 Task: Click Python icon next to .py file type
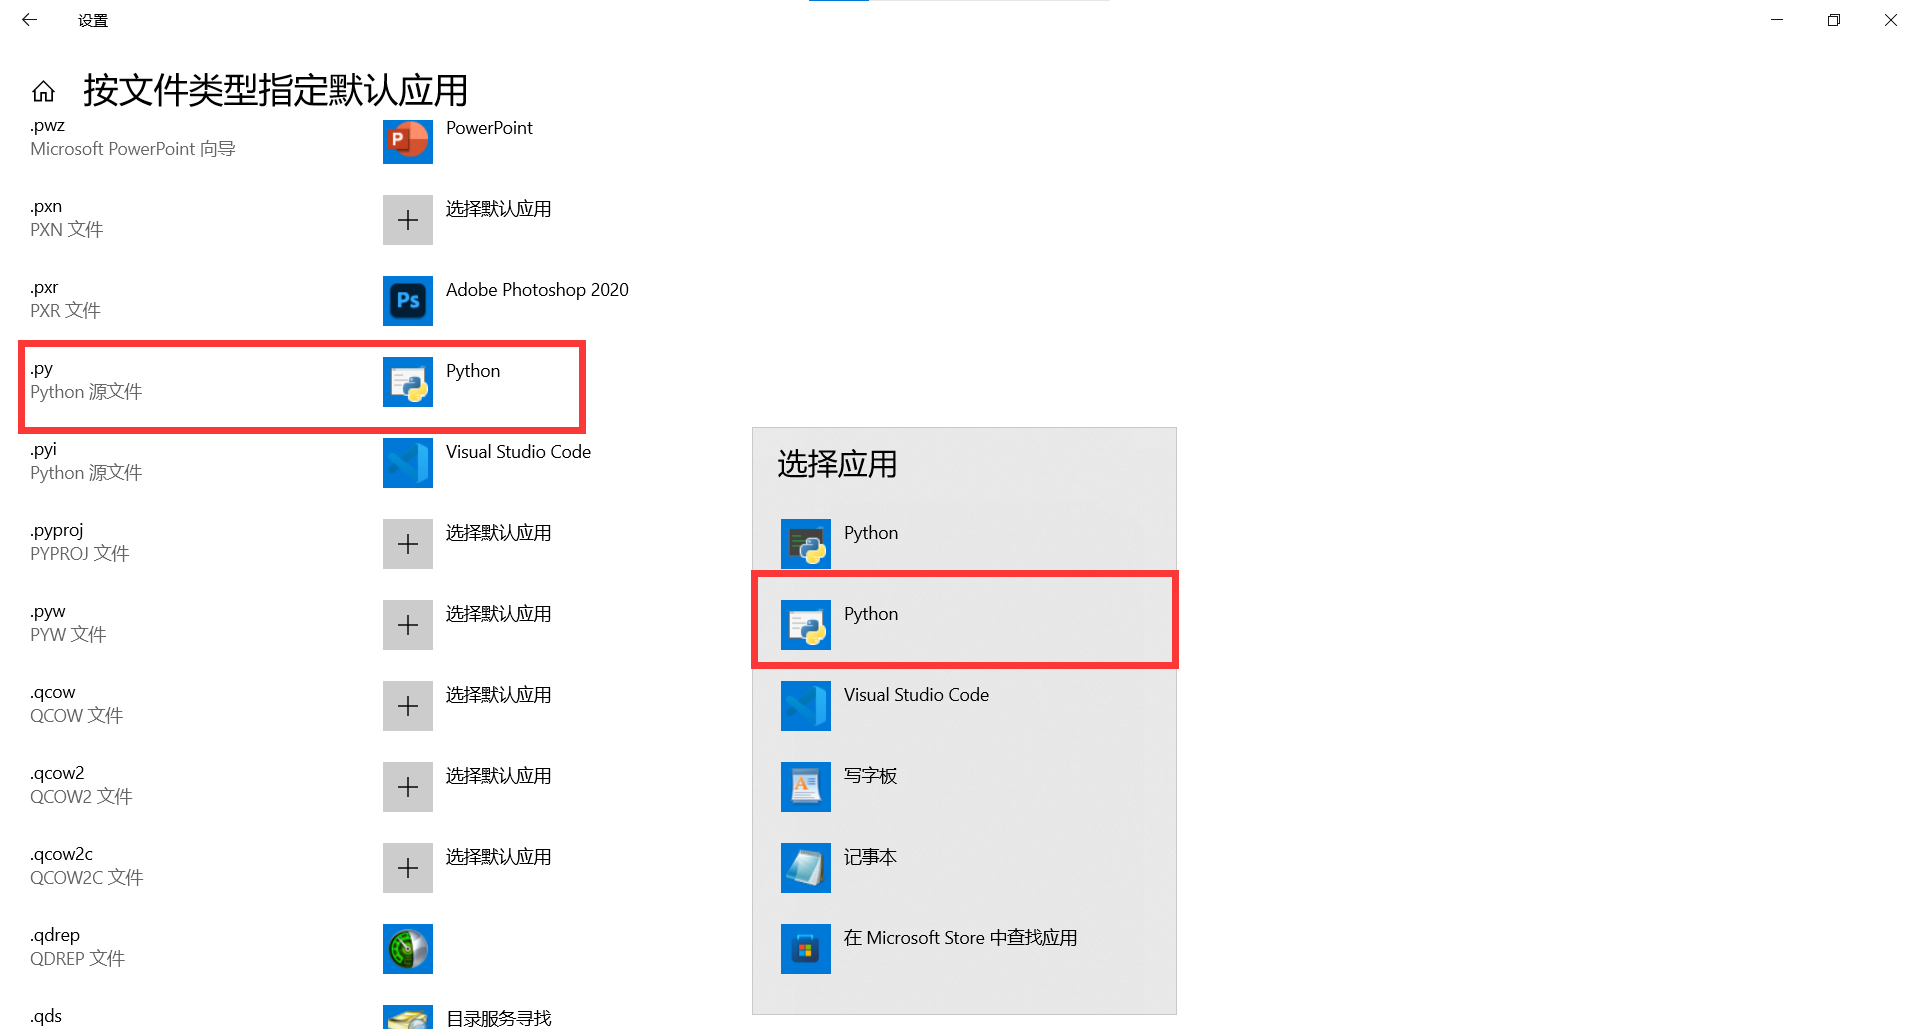tap(408, 382)
